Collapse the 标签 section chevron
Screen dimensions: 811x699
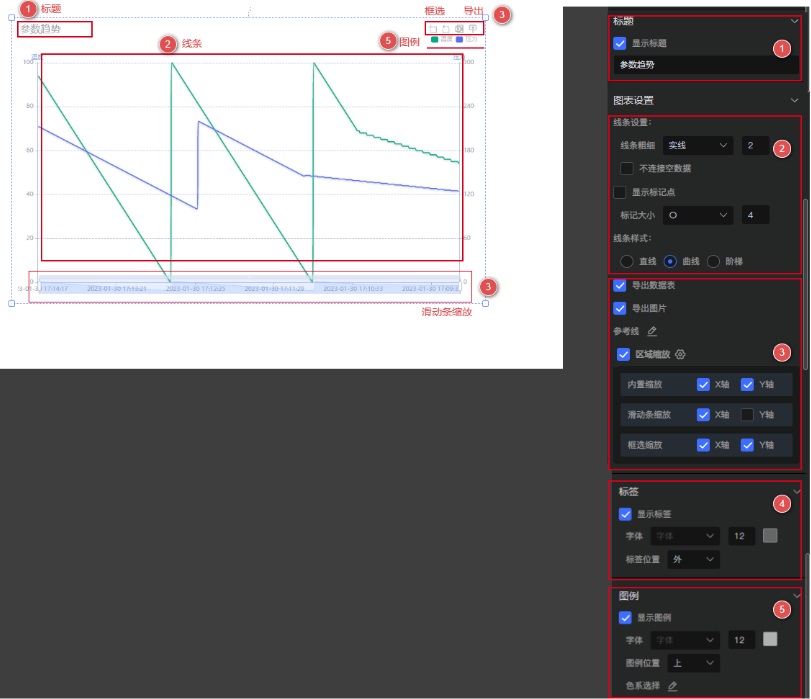797,492
